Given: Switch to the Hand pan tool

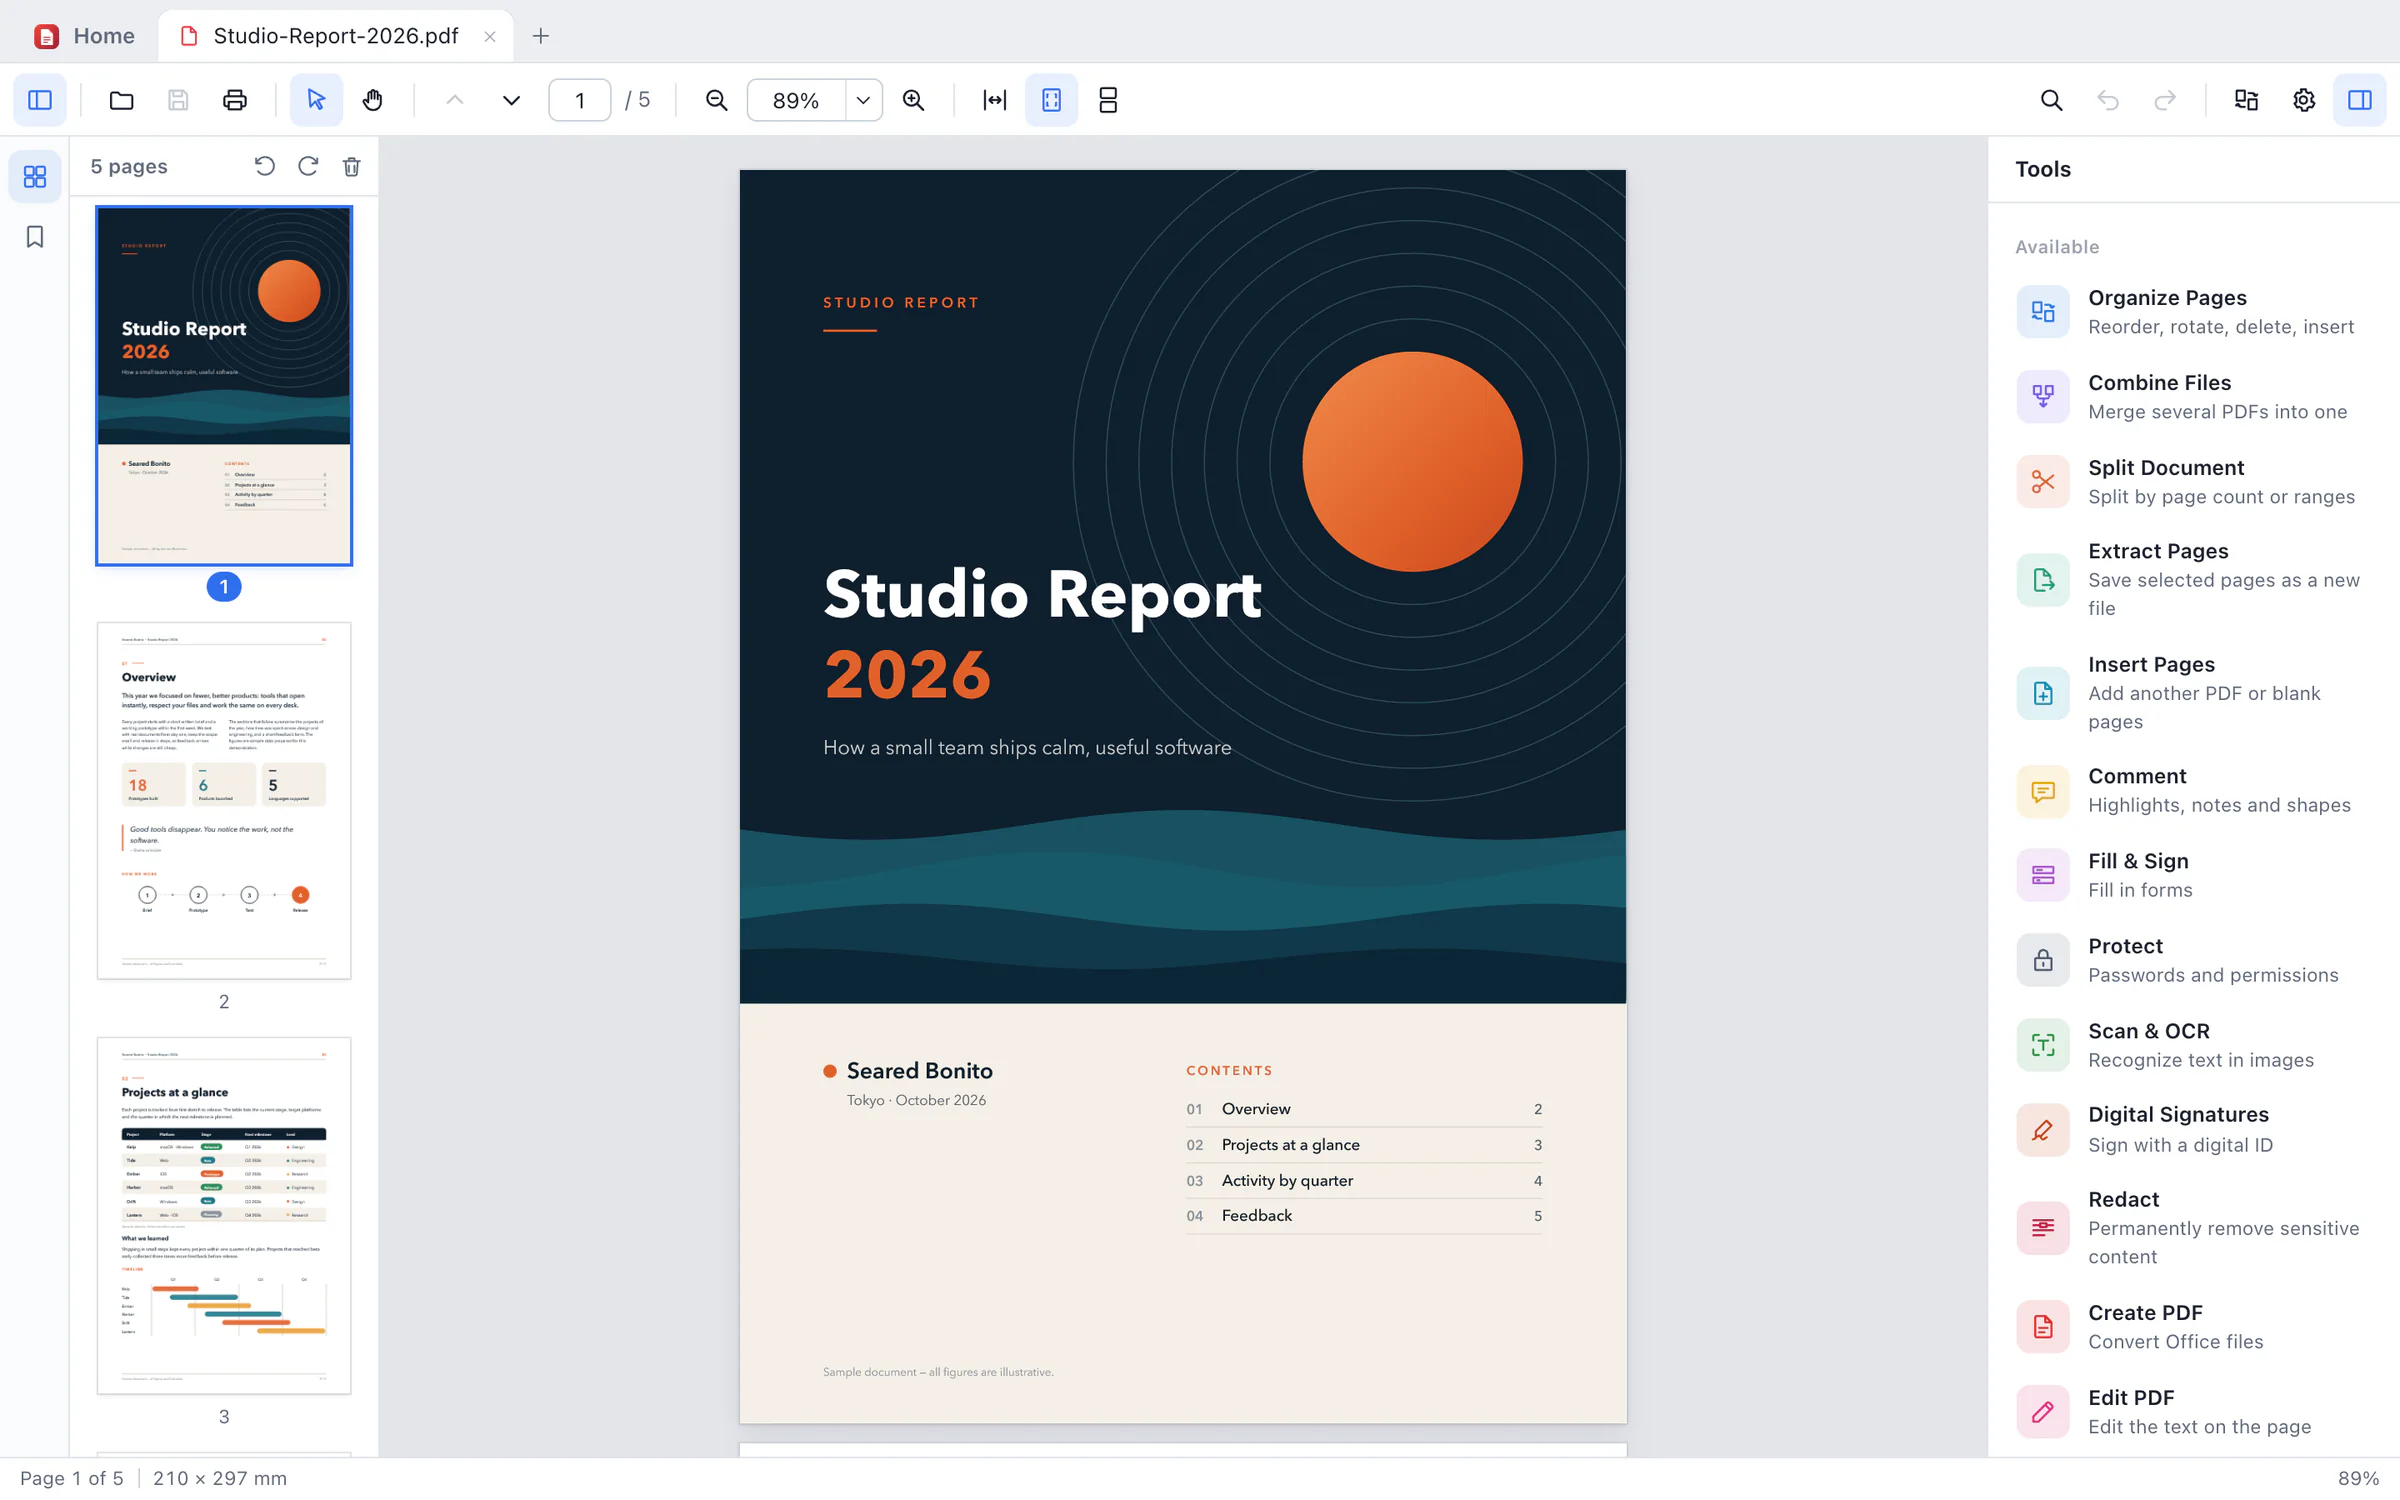Looking at the screenshot, I should tap(373, 100).
